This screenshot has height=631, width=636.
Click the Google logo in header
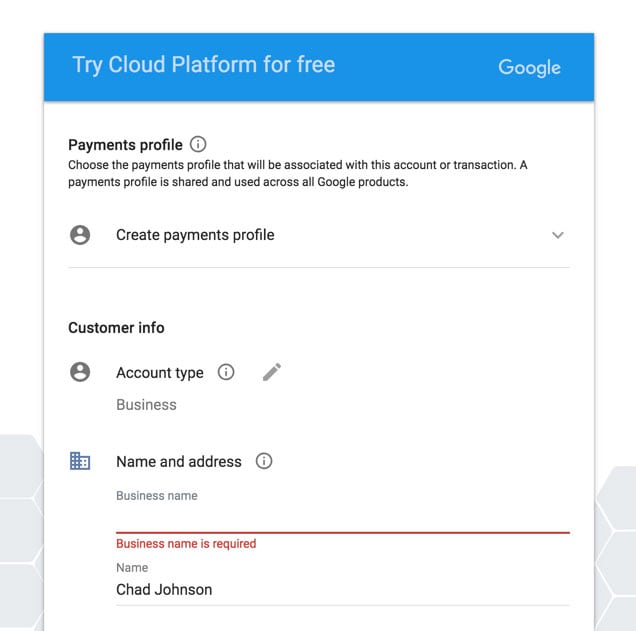(x=529, y=67)
